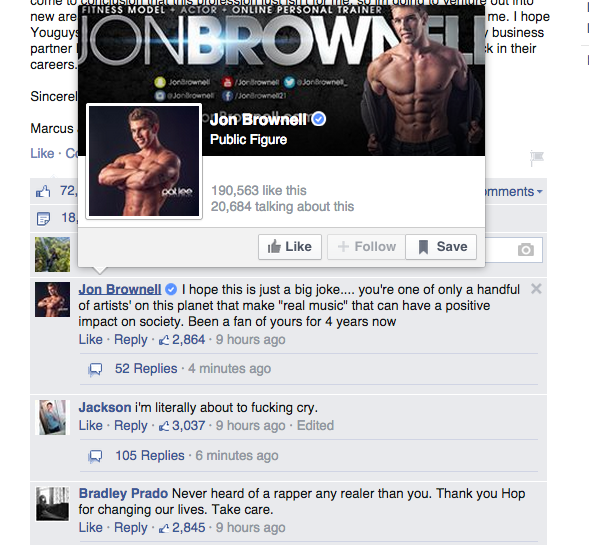
Task: Click the camera icon in comment box
Action: tap(526, 250)
